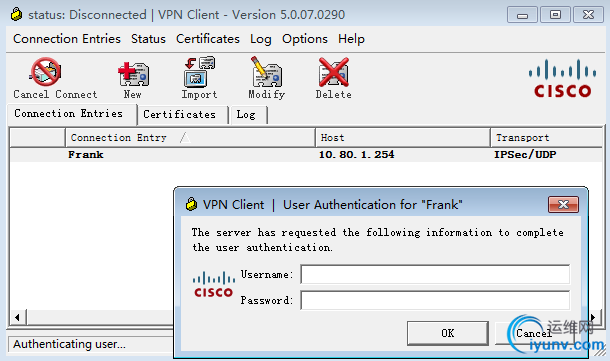The height and width of the screenshot is (361, 610).
Task: Open the Help menu
Action: (351, 39)
